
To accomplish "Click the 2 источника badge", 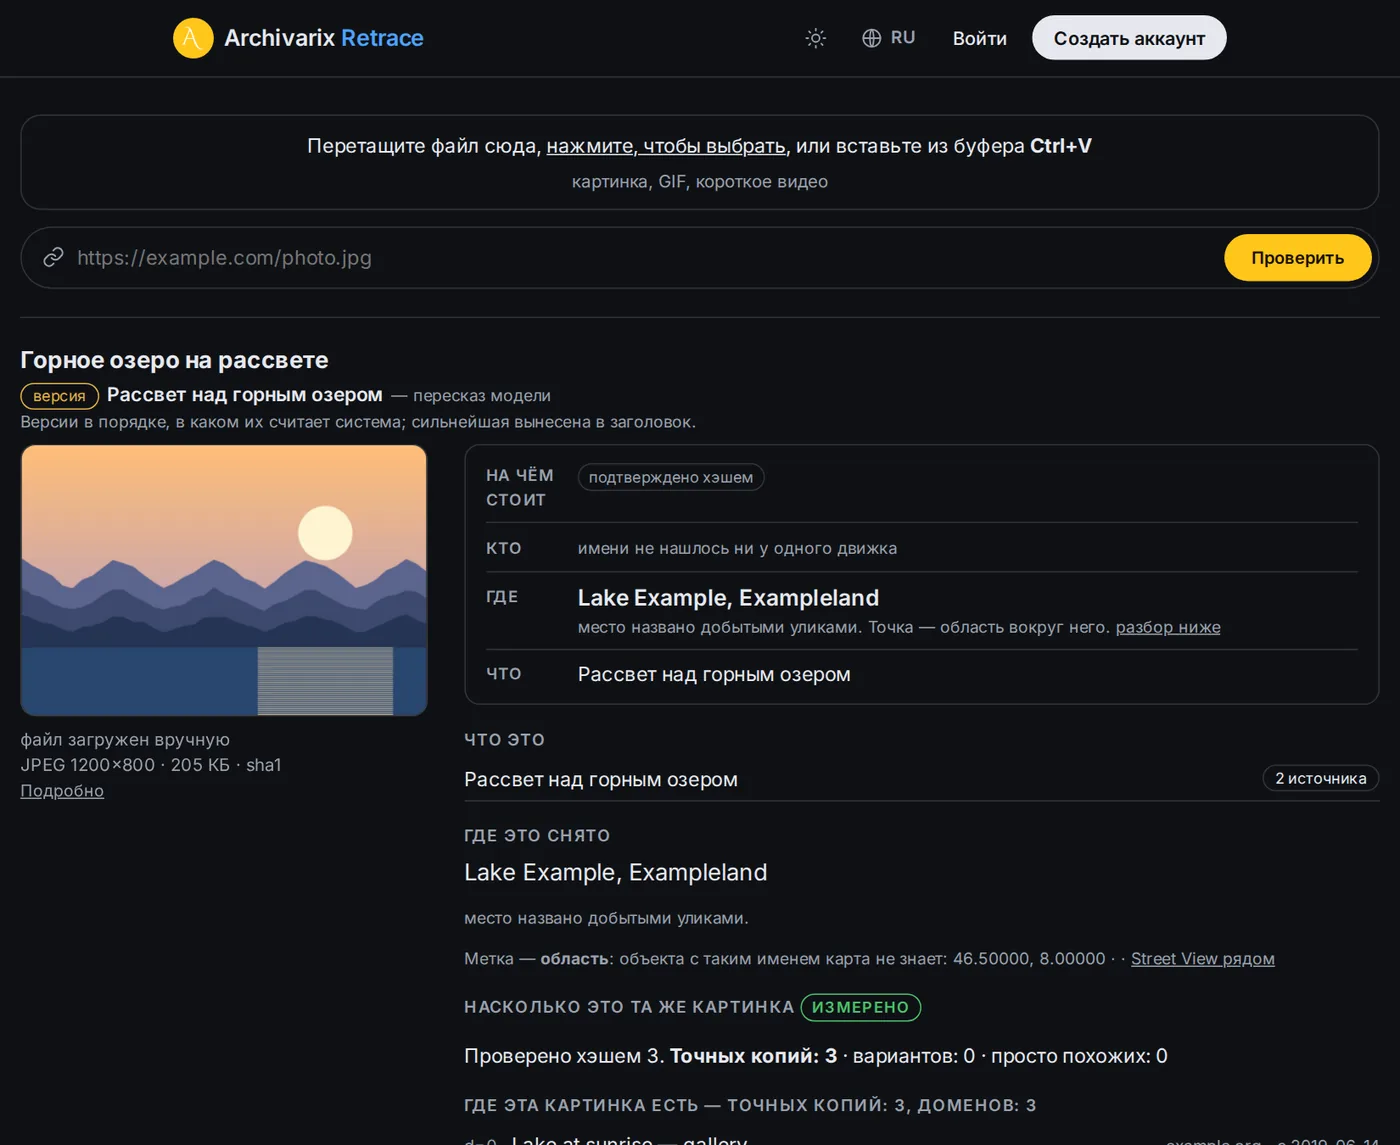I will point(1321,778).
